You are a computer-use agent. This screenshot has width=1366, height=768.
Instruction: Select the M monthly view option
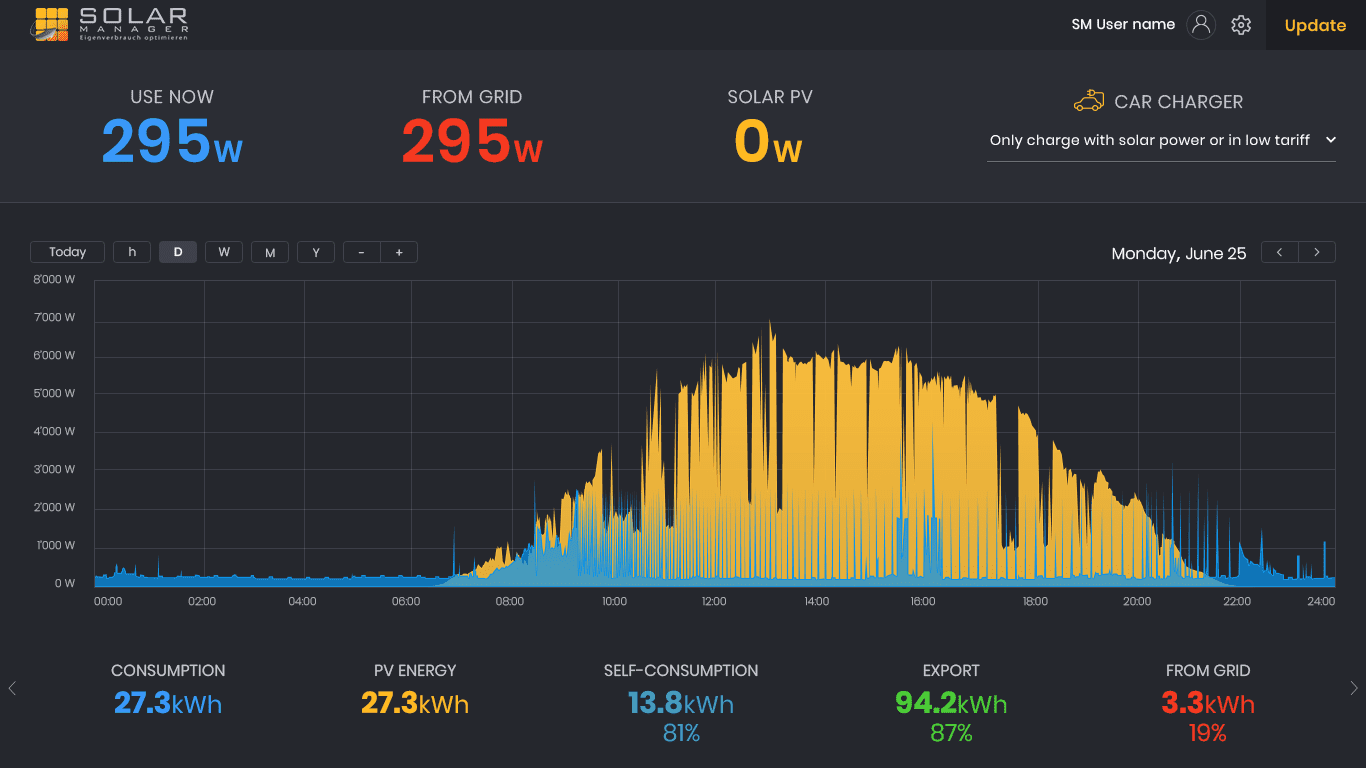(270, 252)
